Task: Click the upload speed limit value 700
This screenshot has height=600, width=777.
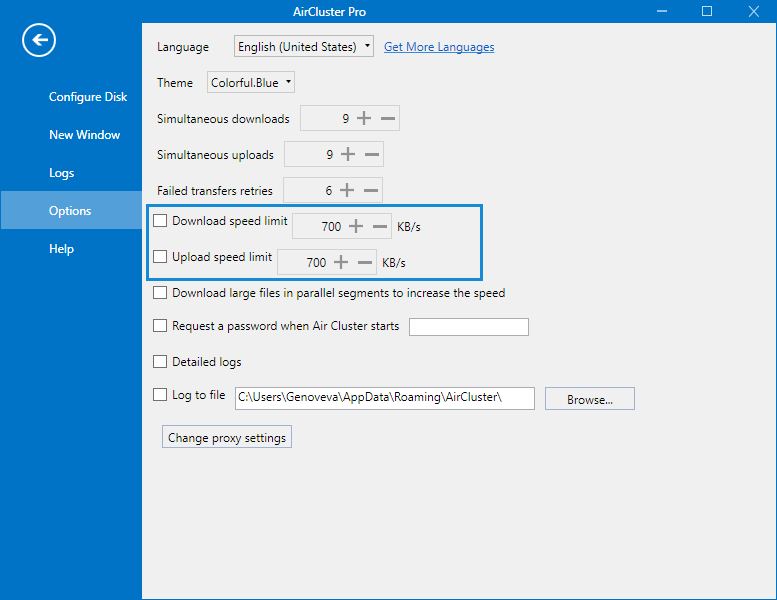Action: pyautogui.click(x=316, y=263)
